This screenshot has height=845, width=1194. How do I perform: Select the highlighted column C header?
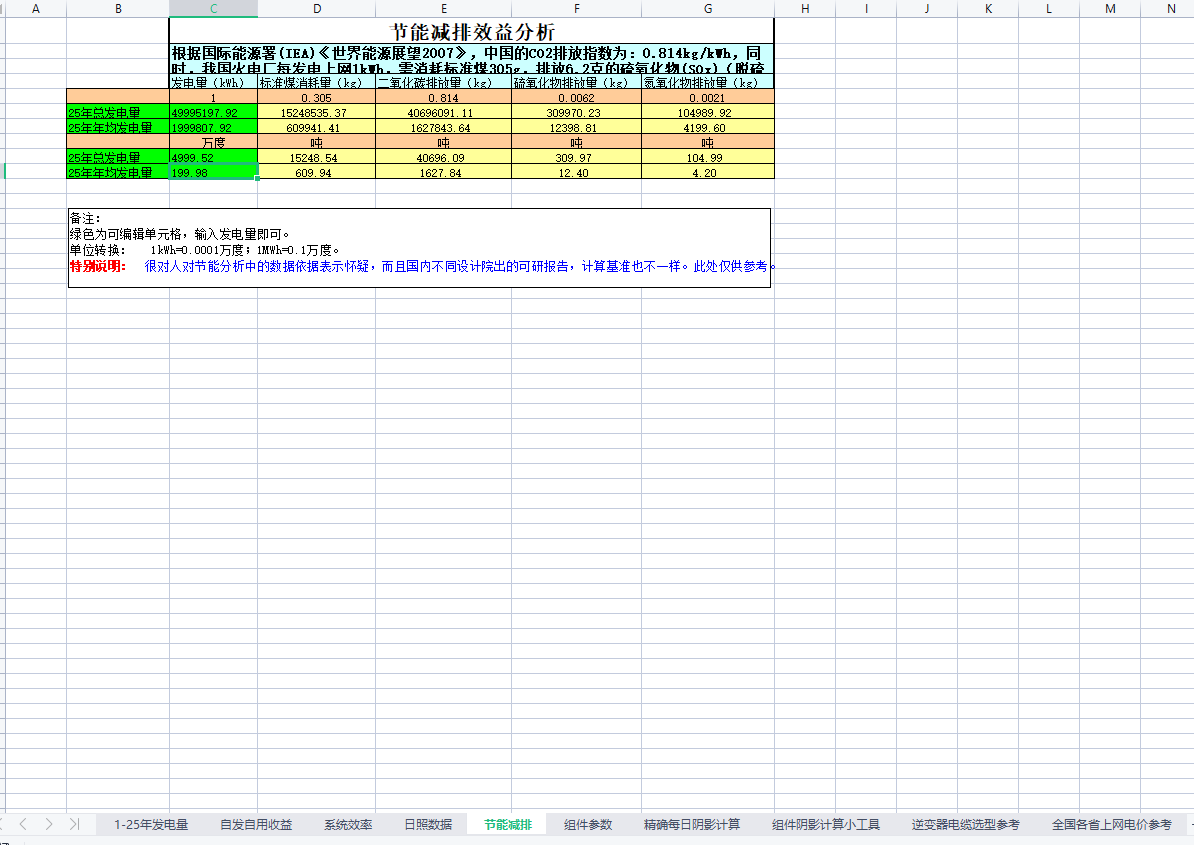(x=213, y=8)
